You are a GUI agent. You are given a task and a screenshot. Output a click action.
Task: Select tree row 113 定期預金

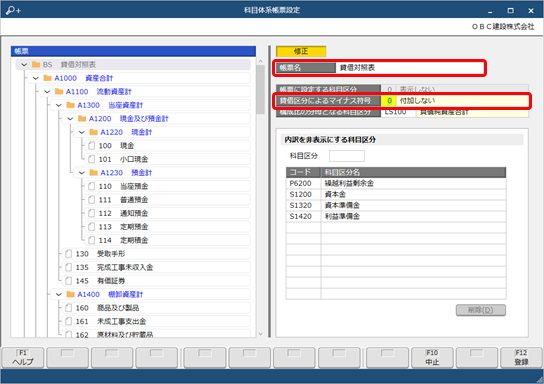click(168, 227)
